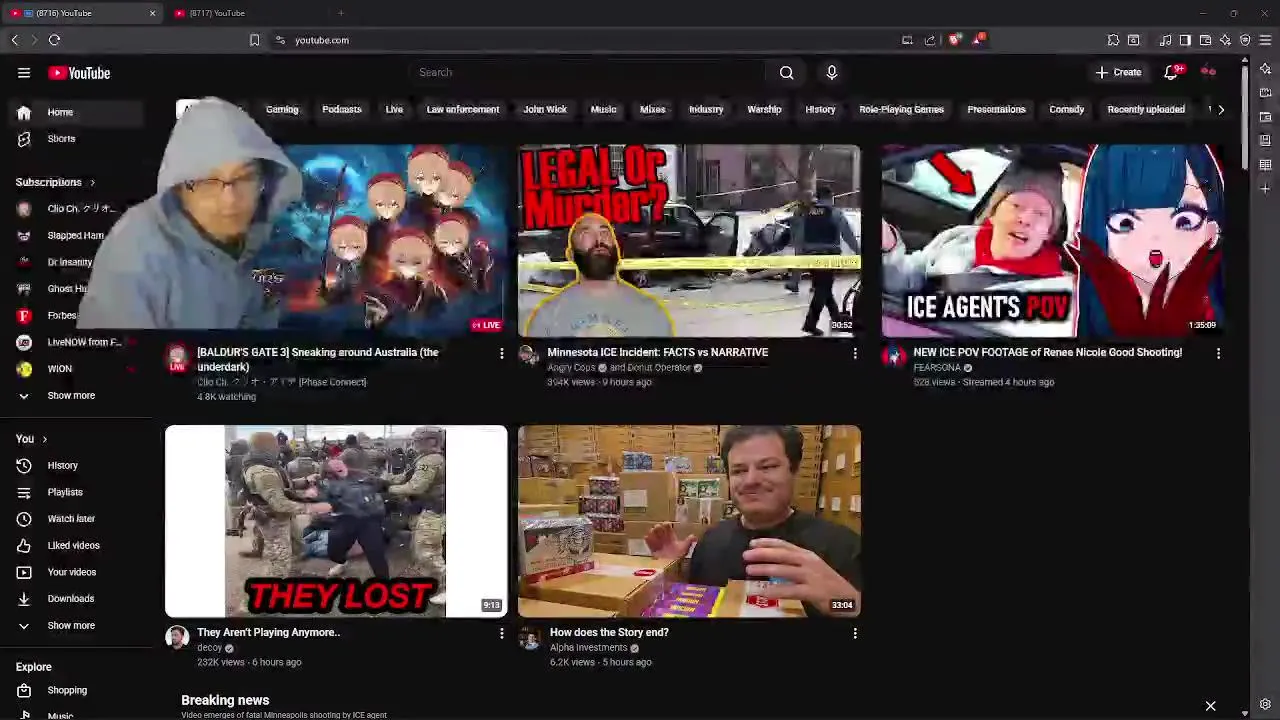Open options for Minnesota ICE Incident video
Viewport: 1280px width, 720px height.
click(x=855, y=353)
